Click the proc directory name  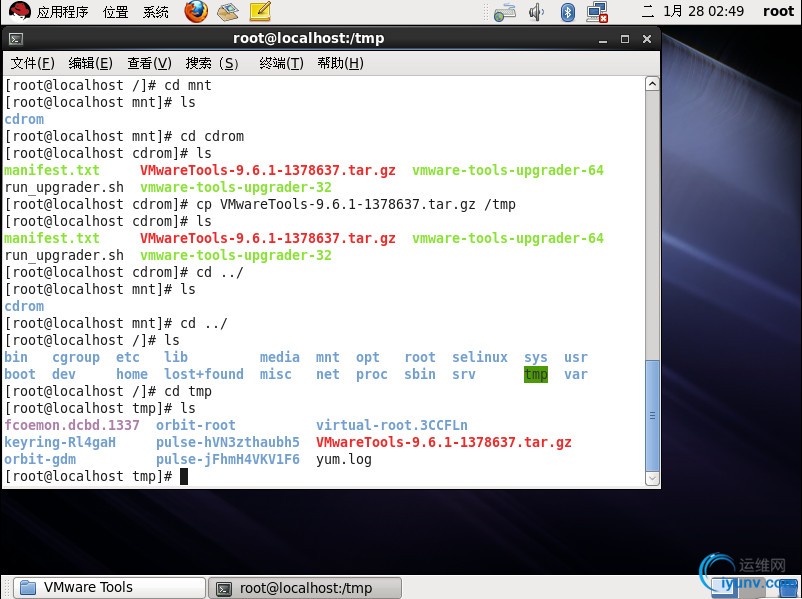[372, 374]
